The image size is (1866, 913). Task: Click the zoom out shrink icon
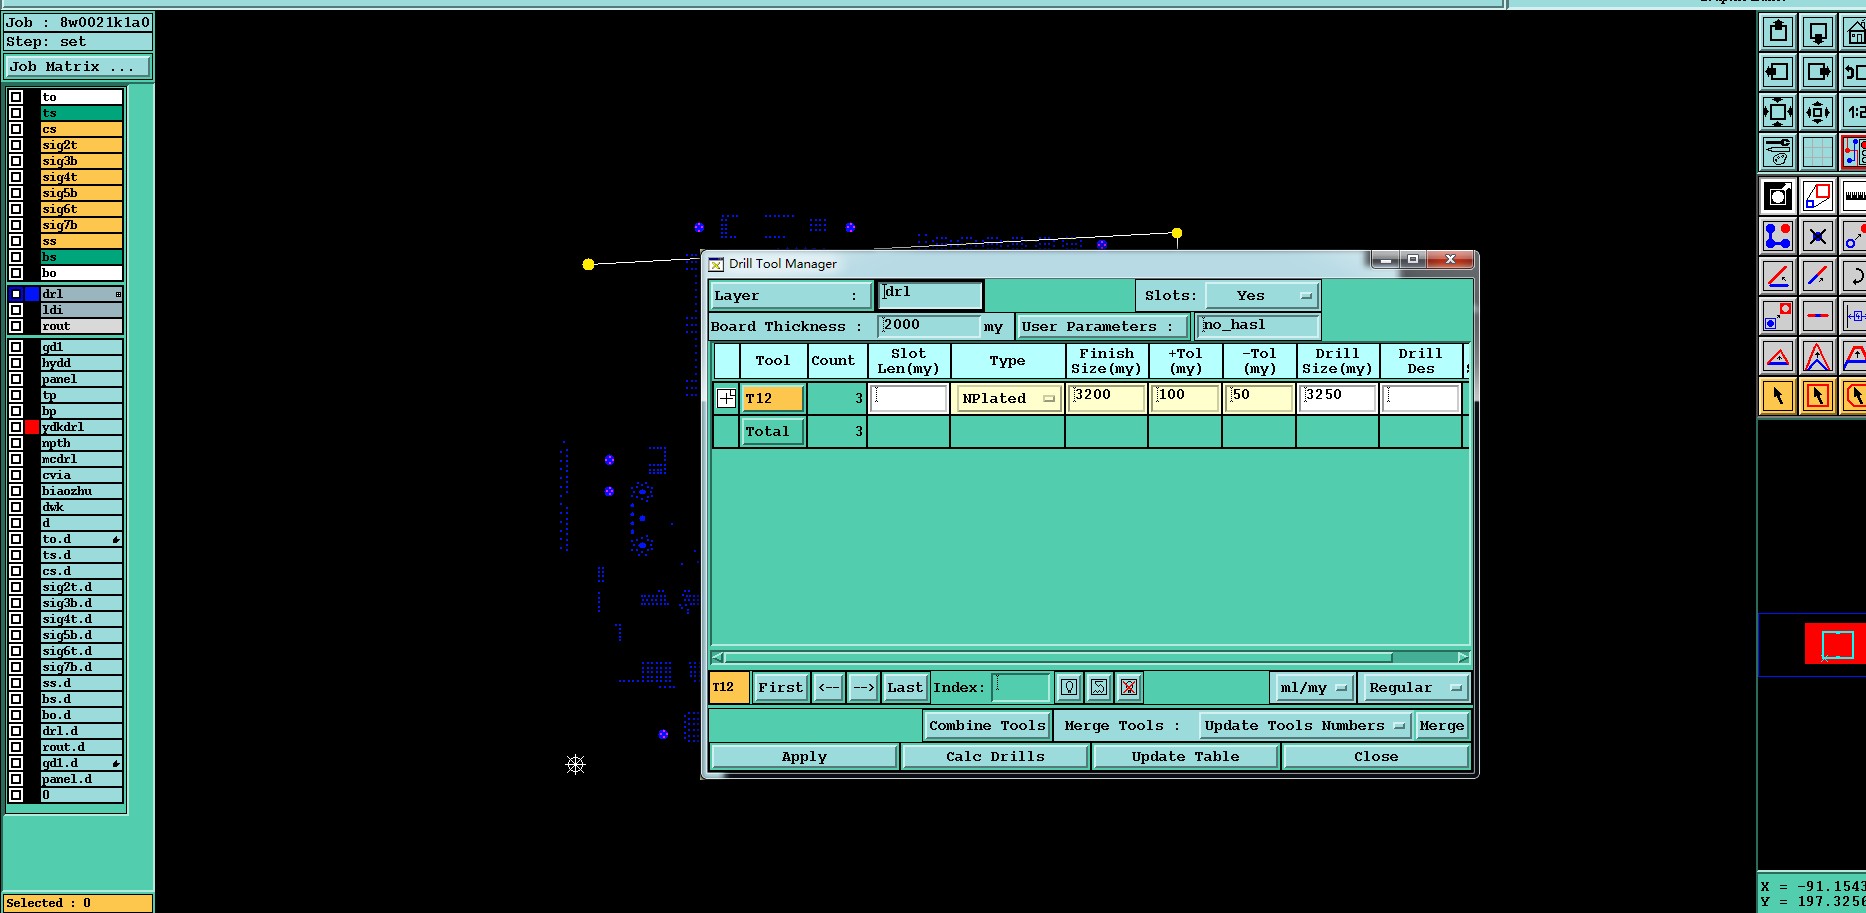click(1818, 112)
